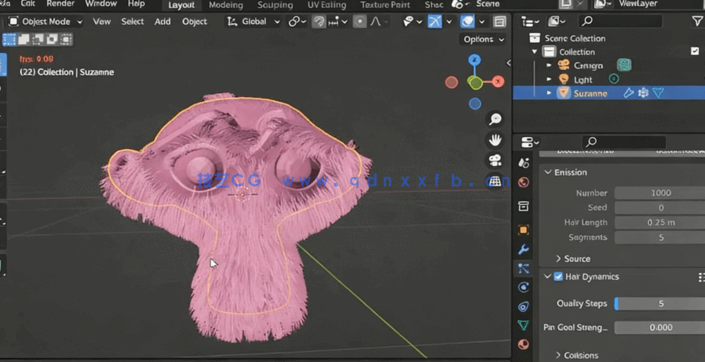Click the camera data icon beside Camera
Image resolution: width=705 pixels, height=362 pixels.
(x=624, y=65)
